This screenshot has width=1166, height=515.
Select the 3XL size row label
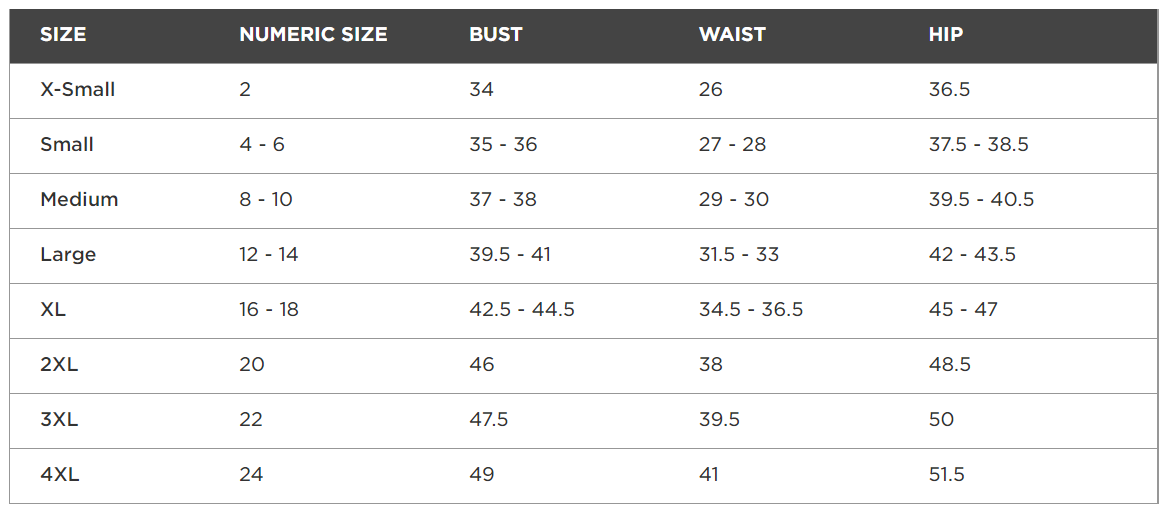pyautogui.click(x=59, y=420)
